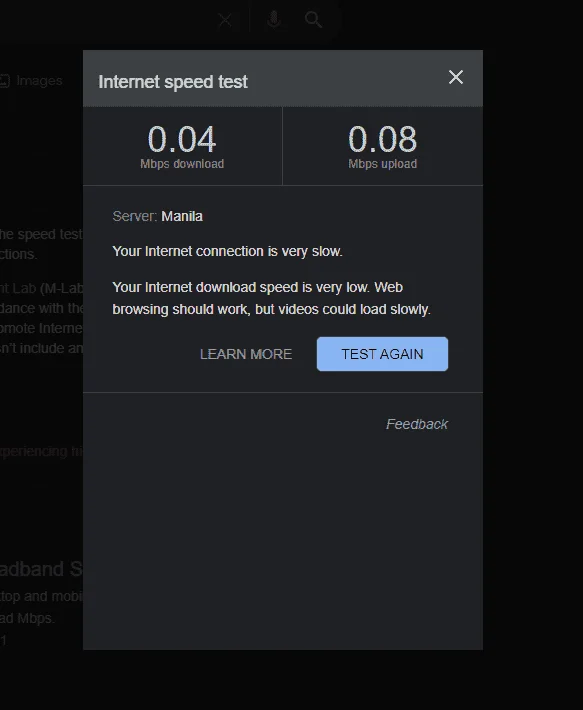
Task: Click the 'videos could load slowly' message
Action: (354, 309)
